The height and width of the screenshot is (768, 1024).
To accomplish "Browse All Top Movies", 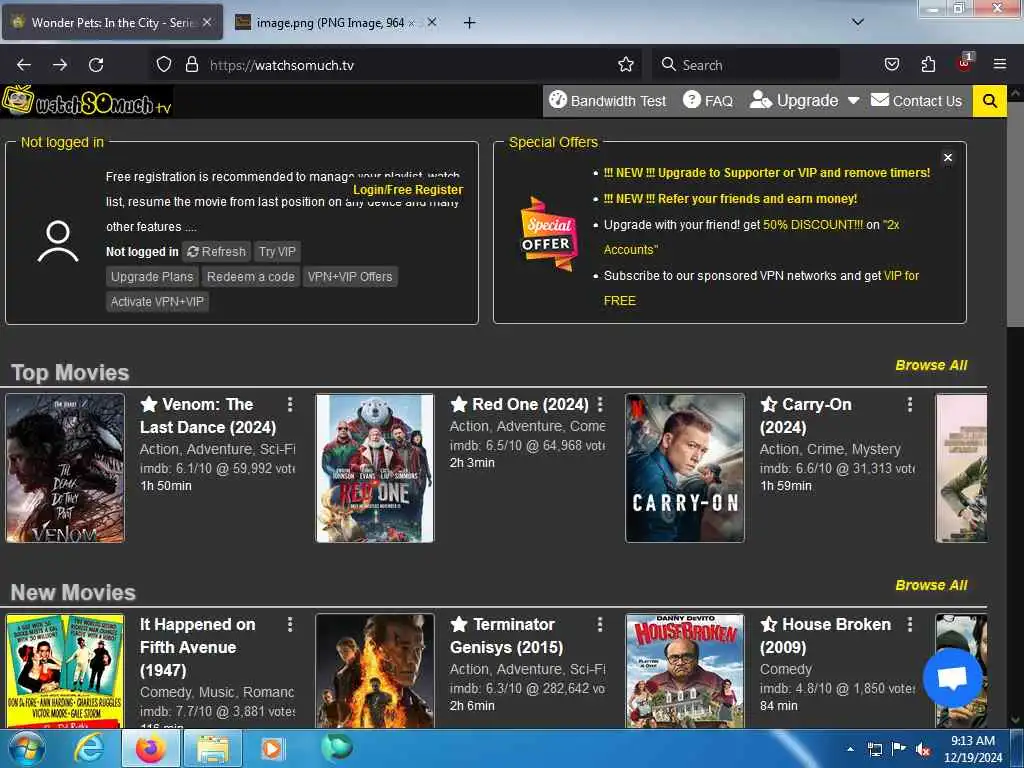I will (931, 365).
